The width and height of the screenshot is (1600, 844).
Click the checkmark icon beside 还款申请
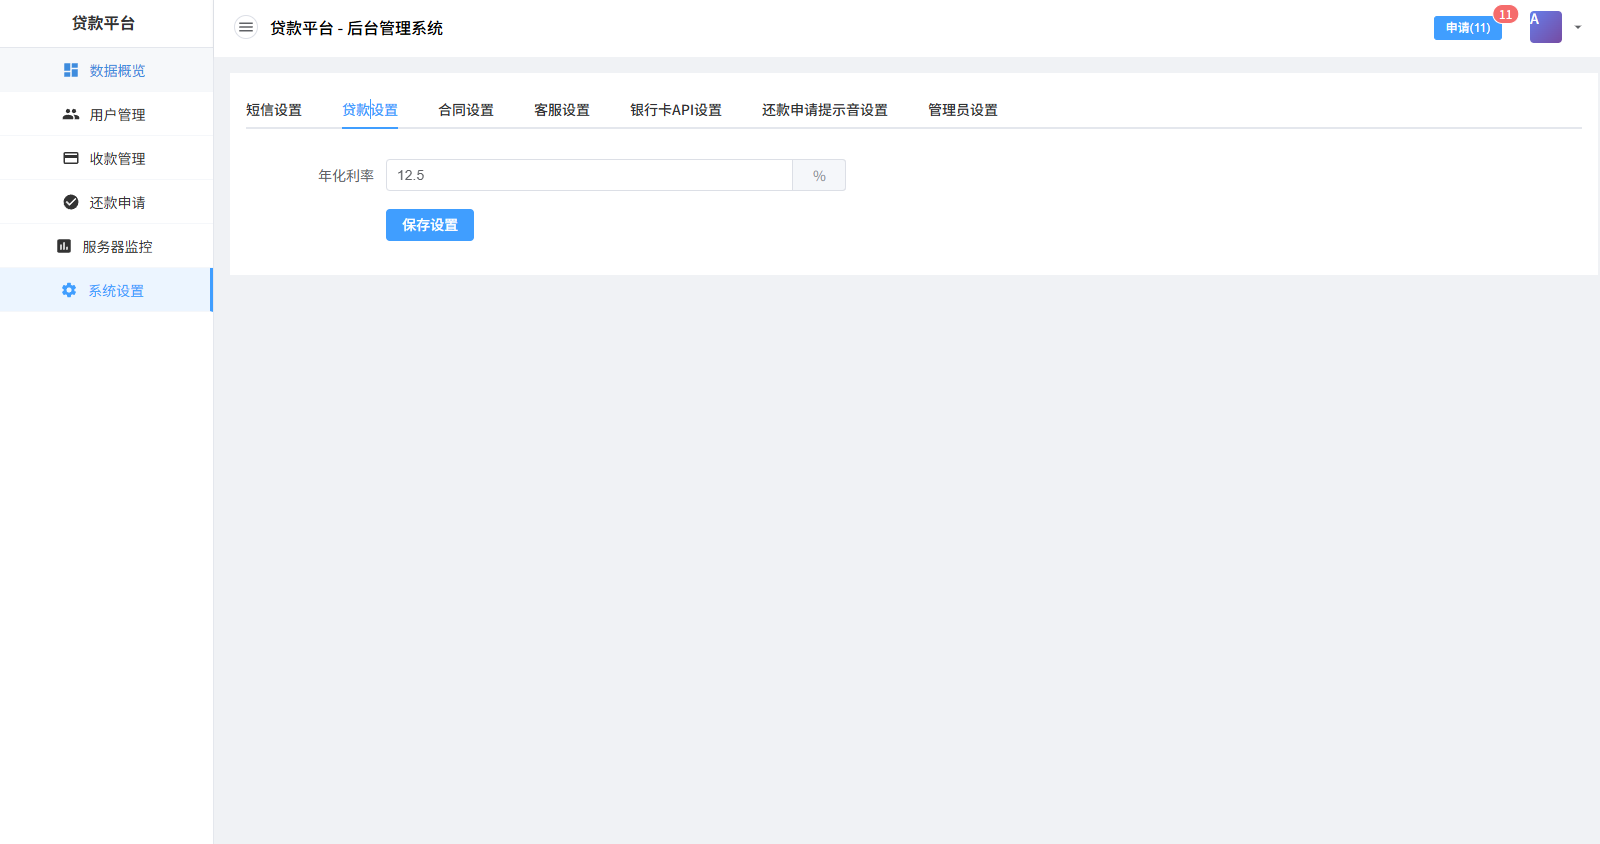(71, 202)
